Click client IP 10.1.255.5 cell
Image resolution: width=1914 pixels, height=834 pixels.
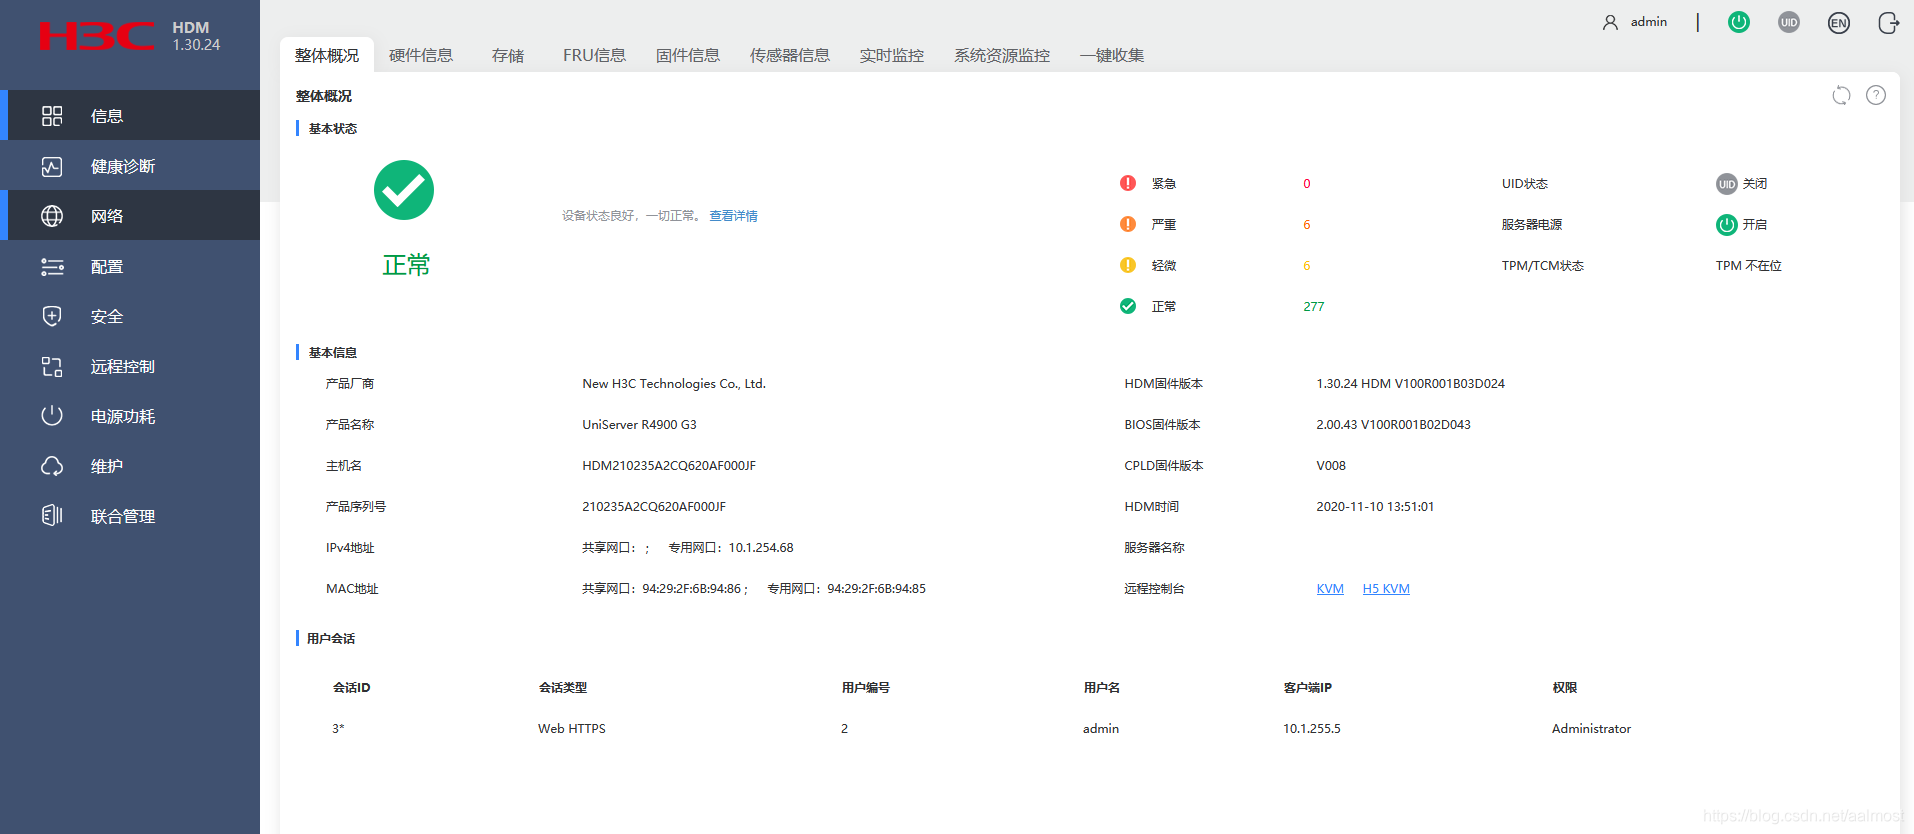[x=1312, y=729]
